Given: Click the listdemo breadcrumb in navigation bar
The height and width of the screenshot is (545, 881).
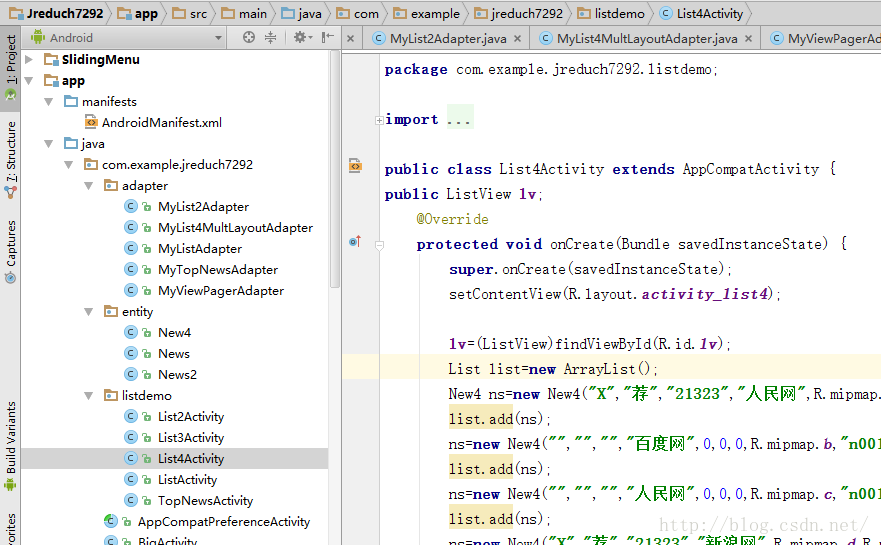Looking at the screenshot, I should point(620,13).
